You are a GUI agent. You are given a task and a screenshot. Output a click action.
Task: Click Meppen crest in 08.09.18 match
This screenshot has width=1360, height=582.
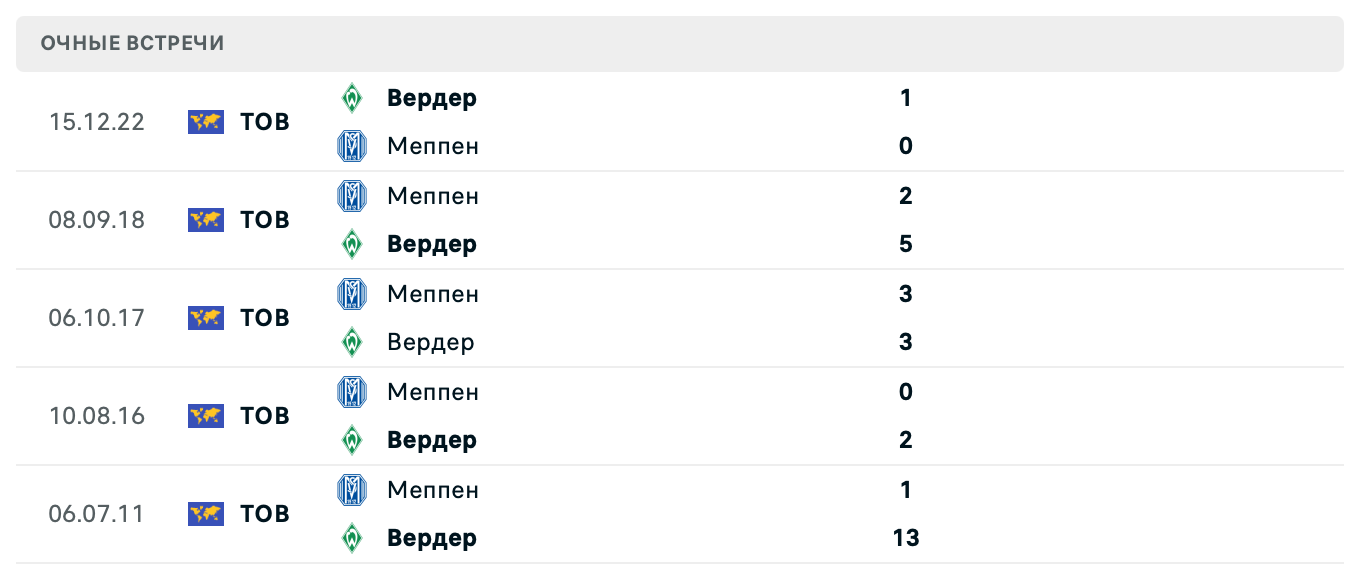[x=351, y=196]
